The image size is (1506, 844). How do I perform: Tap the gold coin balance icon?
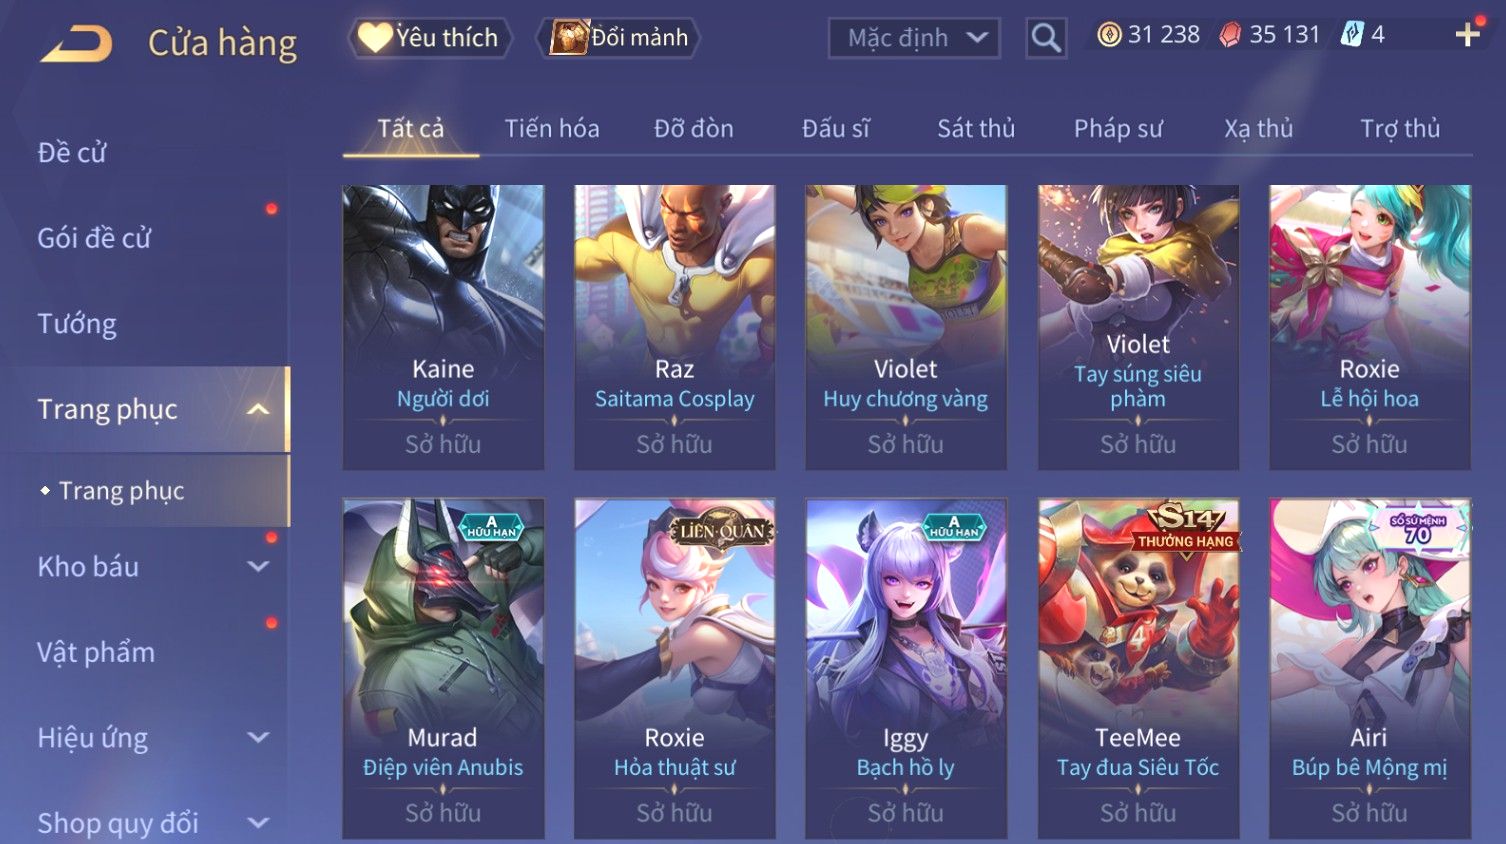coord(1109,35)
